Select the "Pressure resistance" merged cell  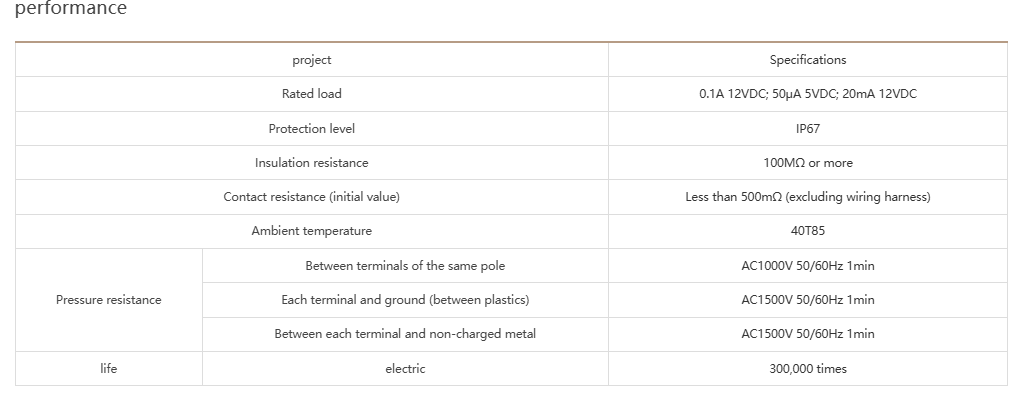108,300
